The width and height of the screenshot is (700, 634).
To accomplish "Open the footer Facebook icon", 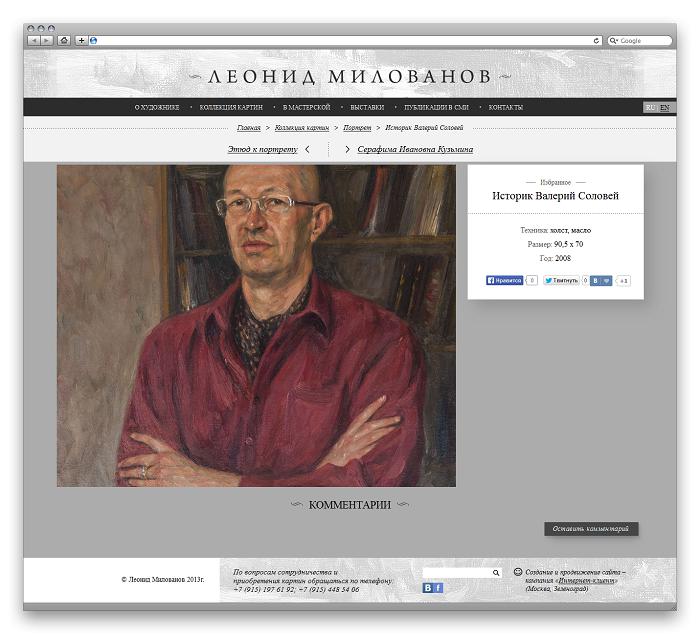I will [x=438, y=588].
